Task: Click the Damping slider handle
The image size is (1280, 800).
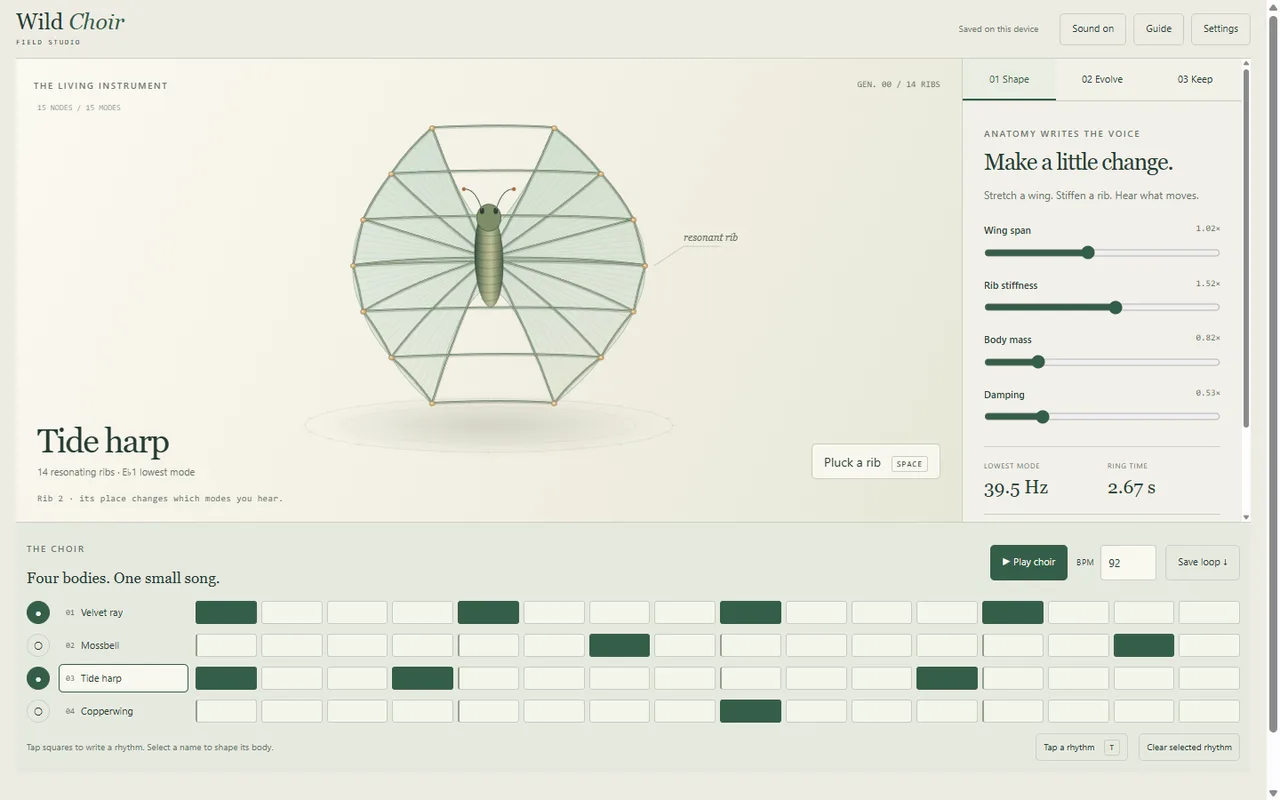Action: (x=1043, y=417)
